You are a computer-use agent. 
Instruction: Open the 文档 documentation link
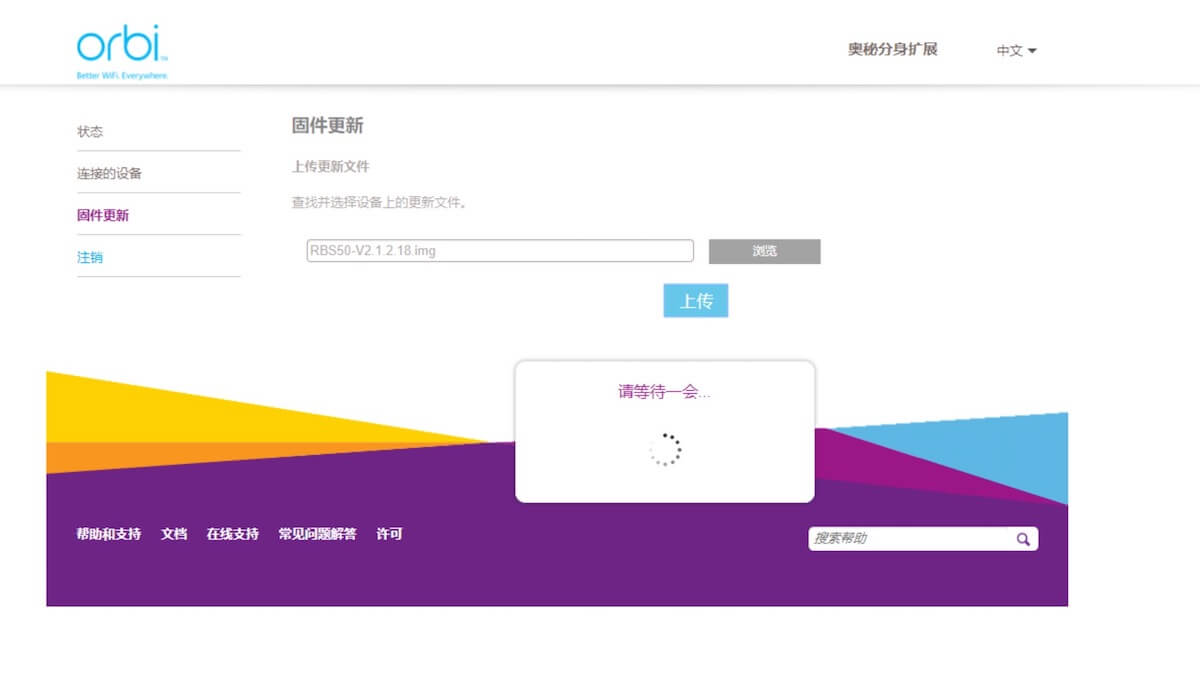click(174, 534)
